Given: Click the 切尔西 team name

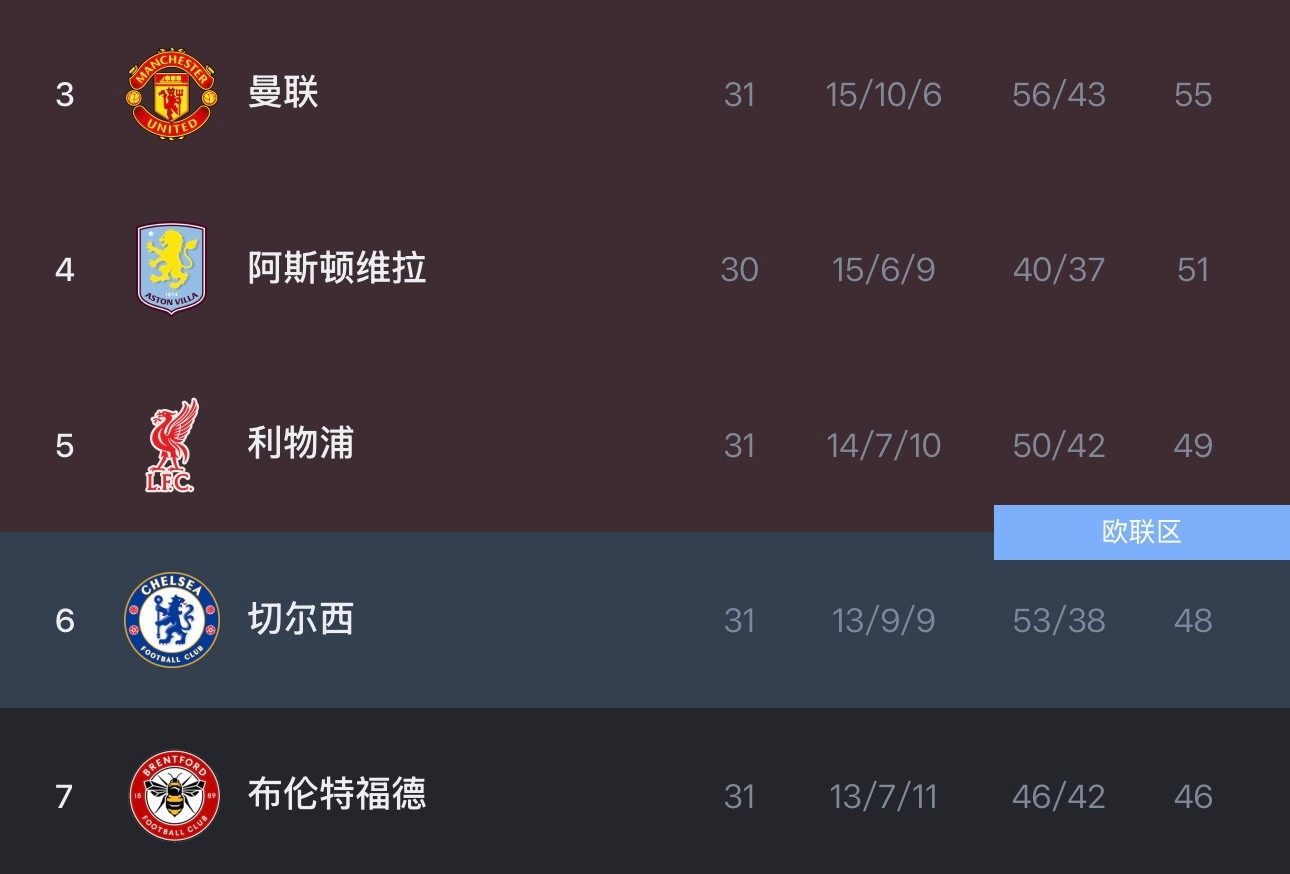Looking at the screenshot, I should click(x=300, y=620).
